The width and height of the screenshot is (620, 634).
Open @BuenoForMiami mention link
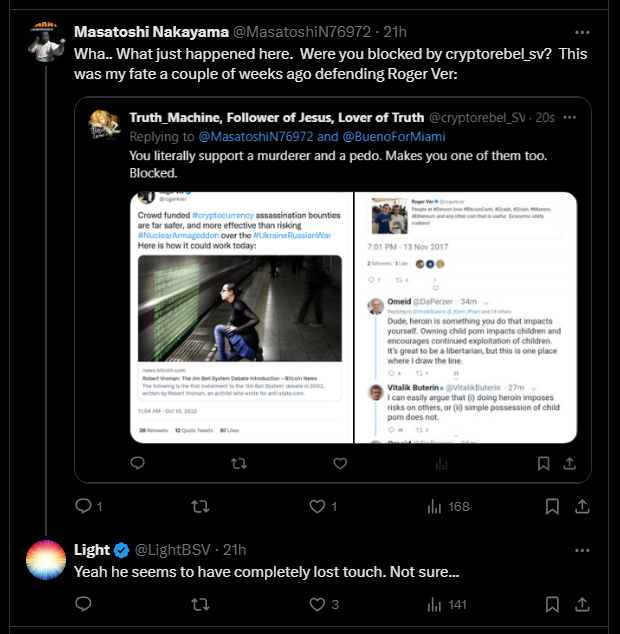pos(394,137)
